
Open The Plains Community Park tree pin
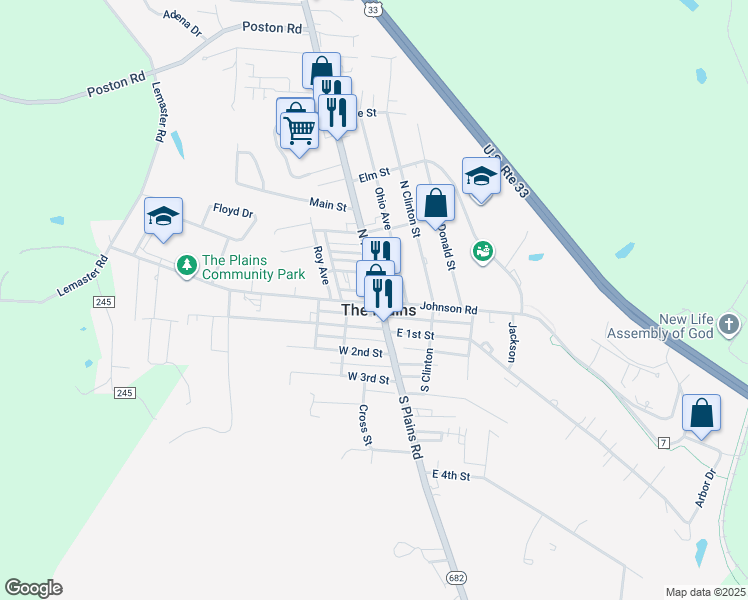click(187, 266)
